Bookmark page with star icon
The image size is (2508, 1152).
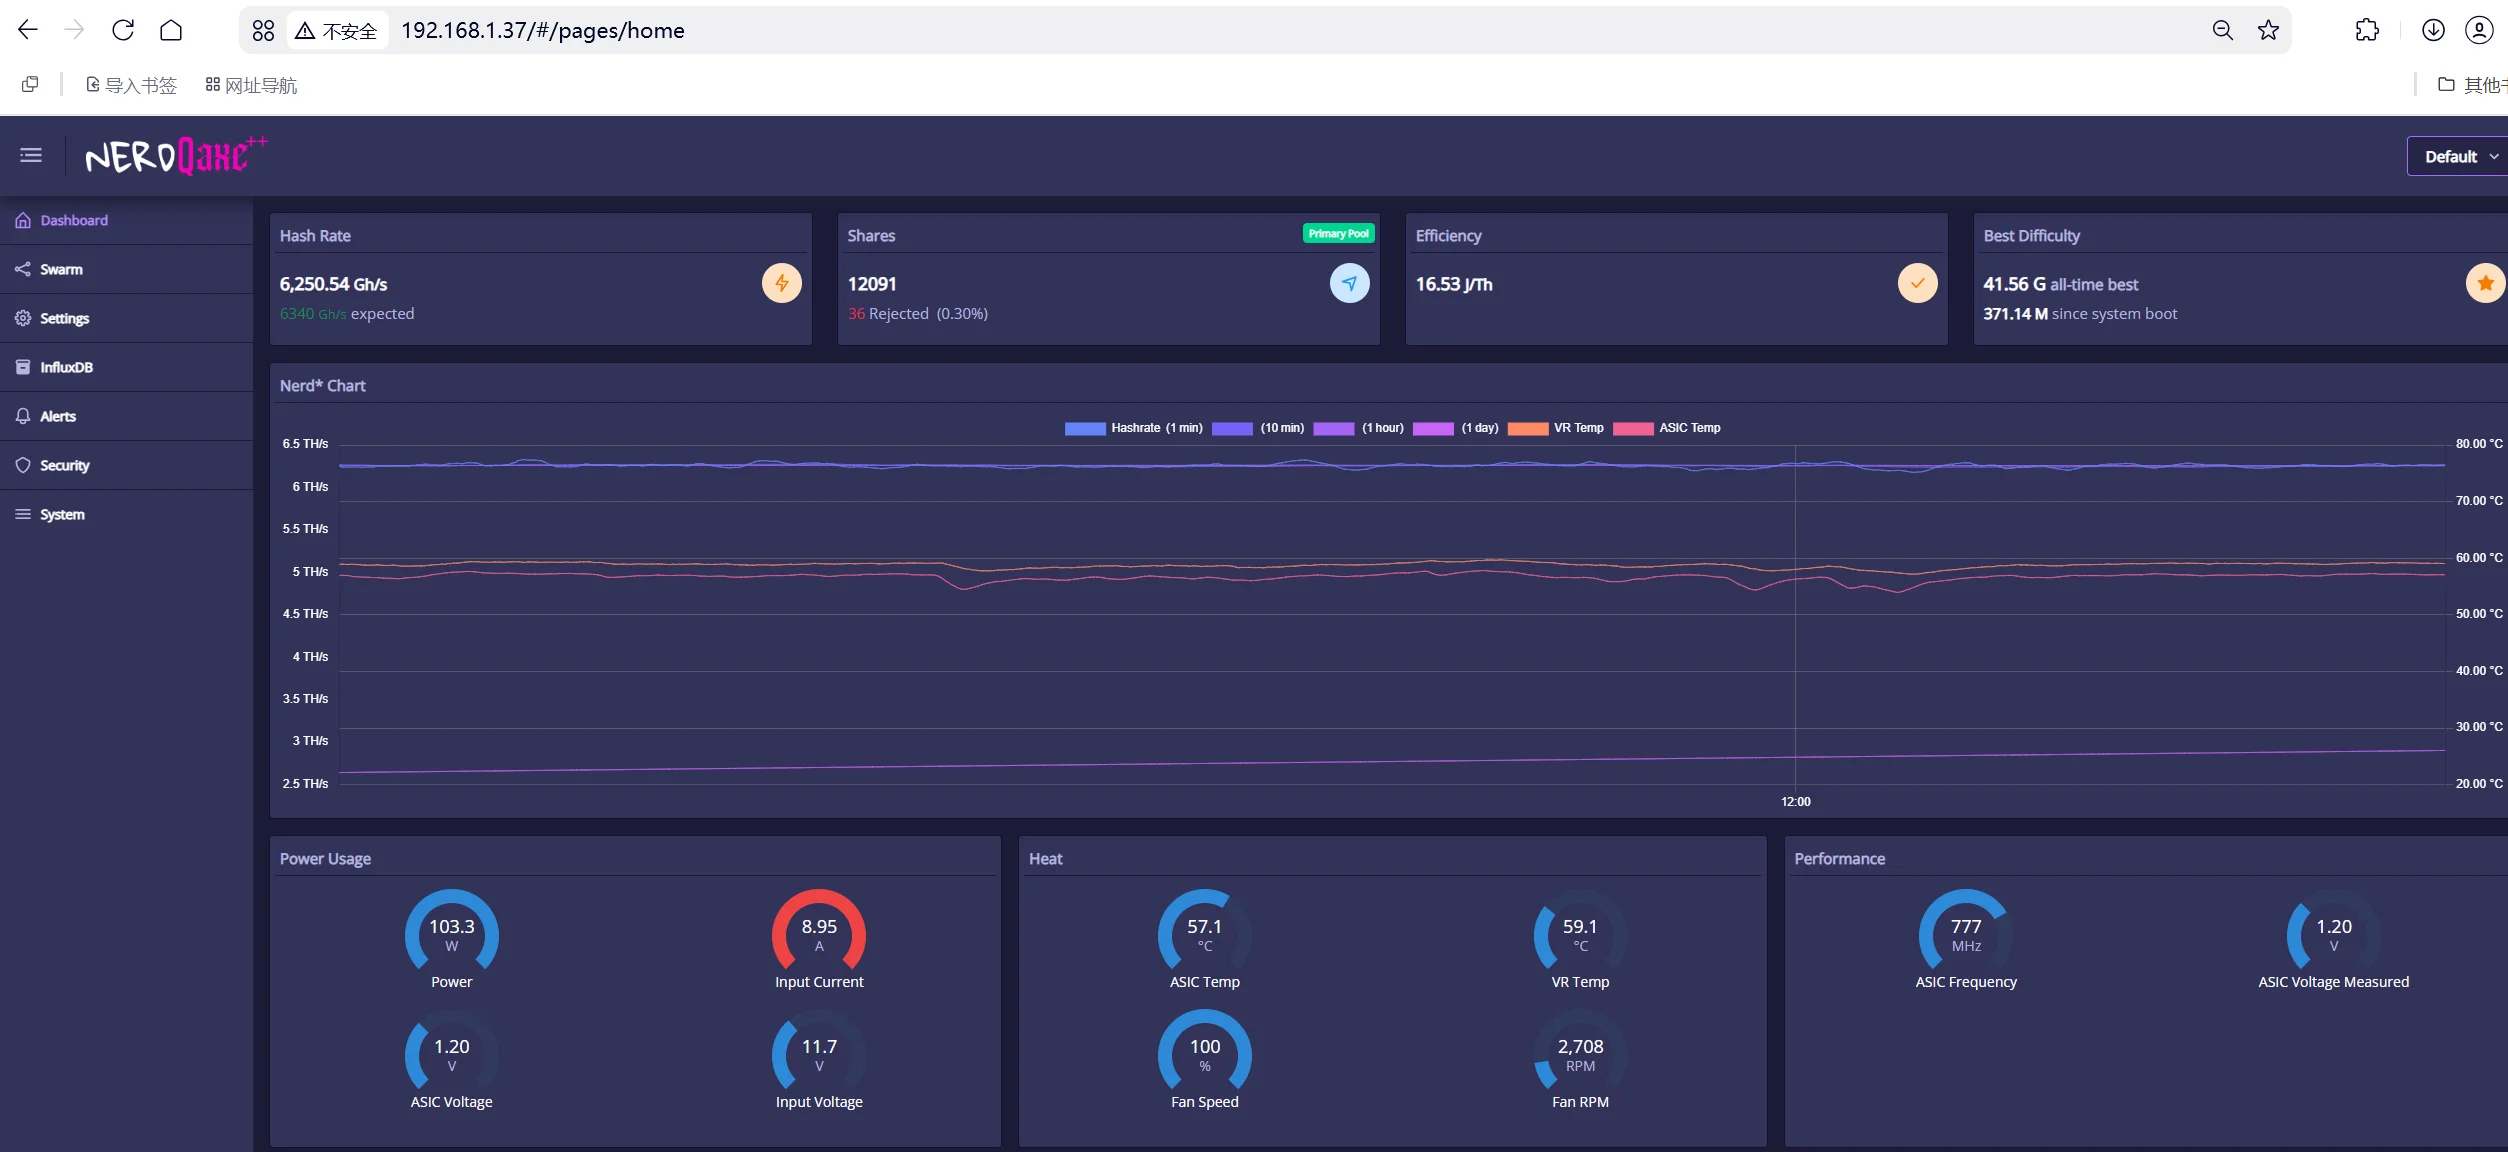click(x=2268, y=30)
